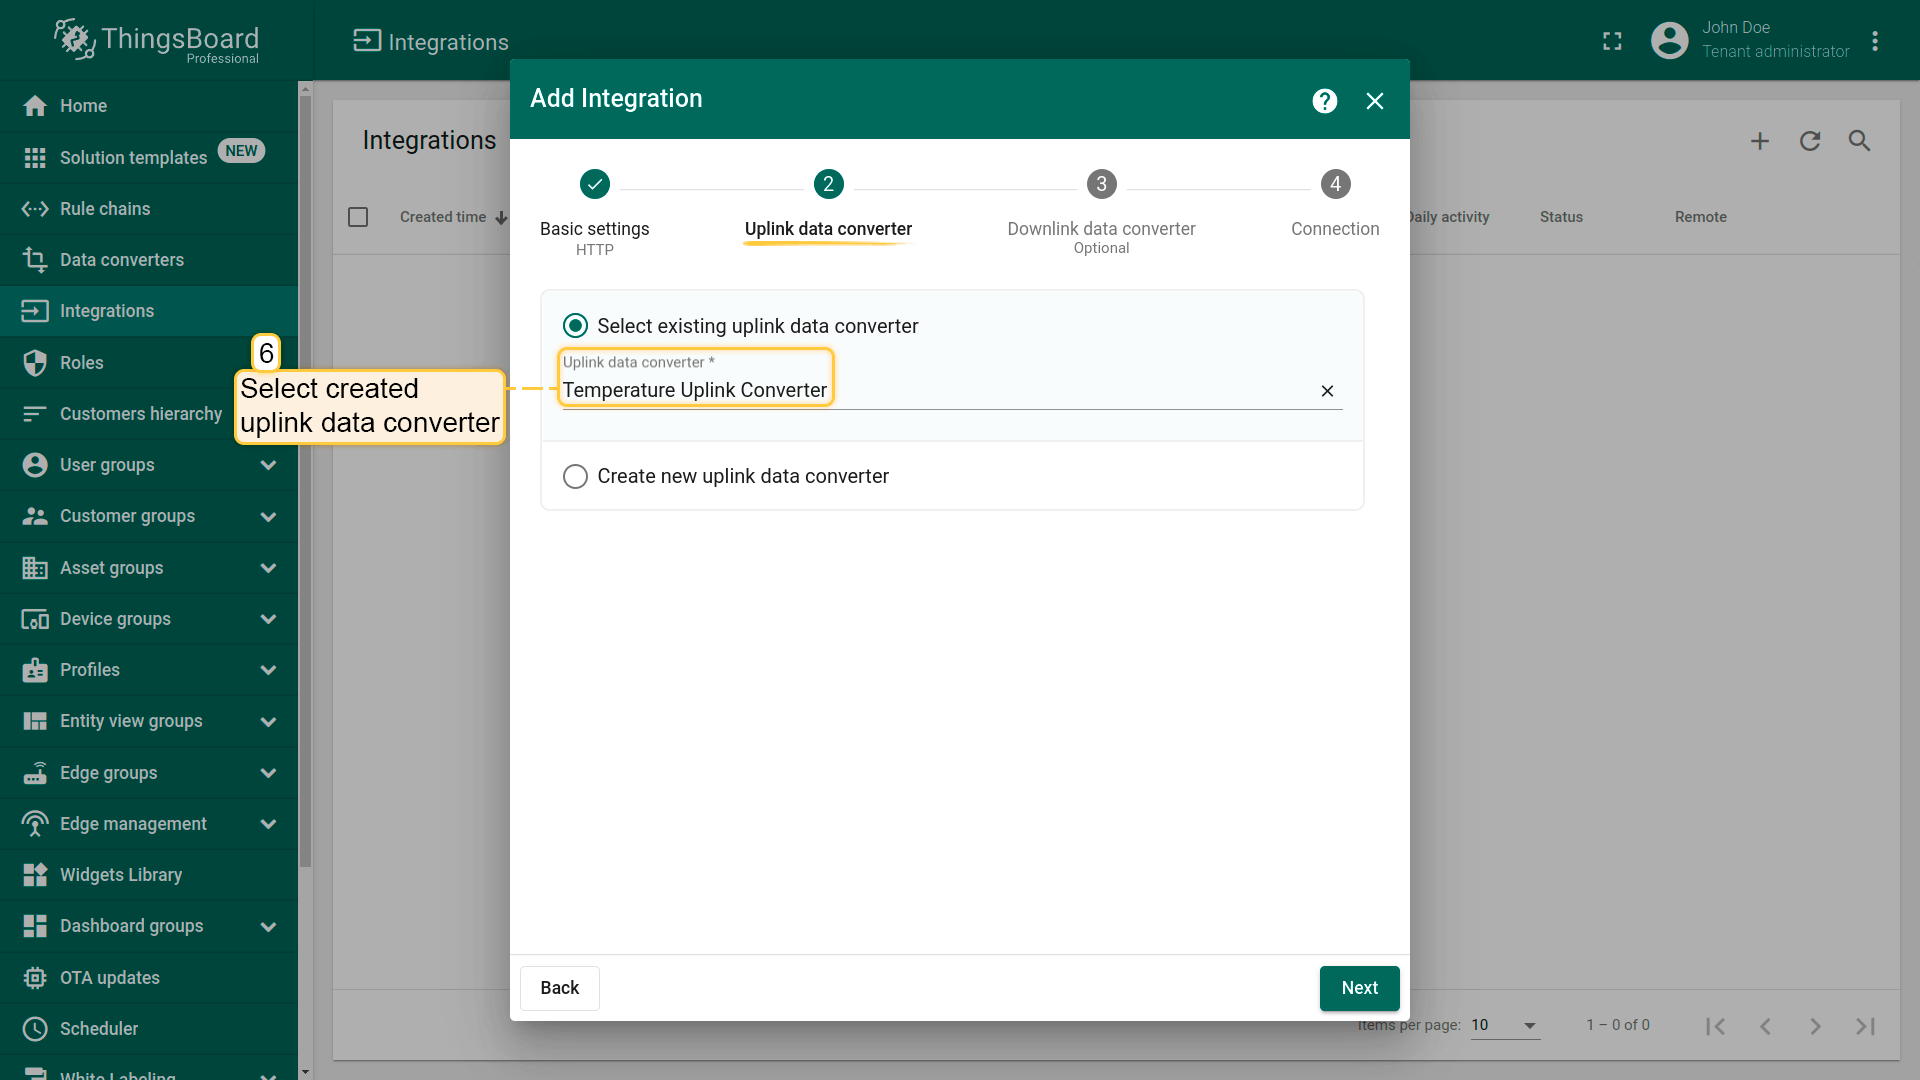This screenshot has width=1920, height=1080.
Task: Toggle fullscreen mode icon
Action: [x=1612, y=41]
